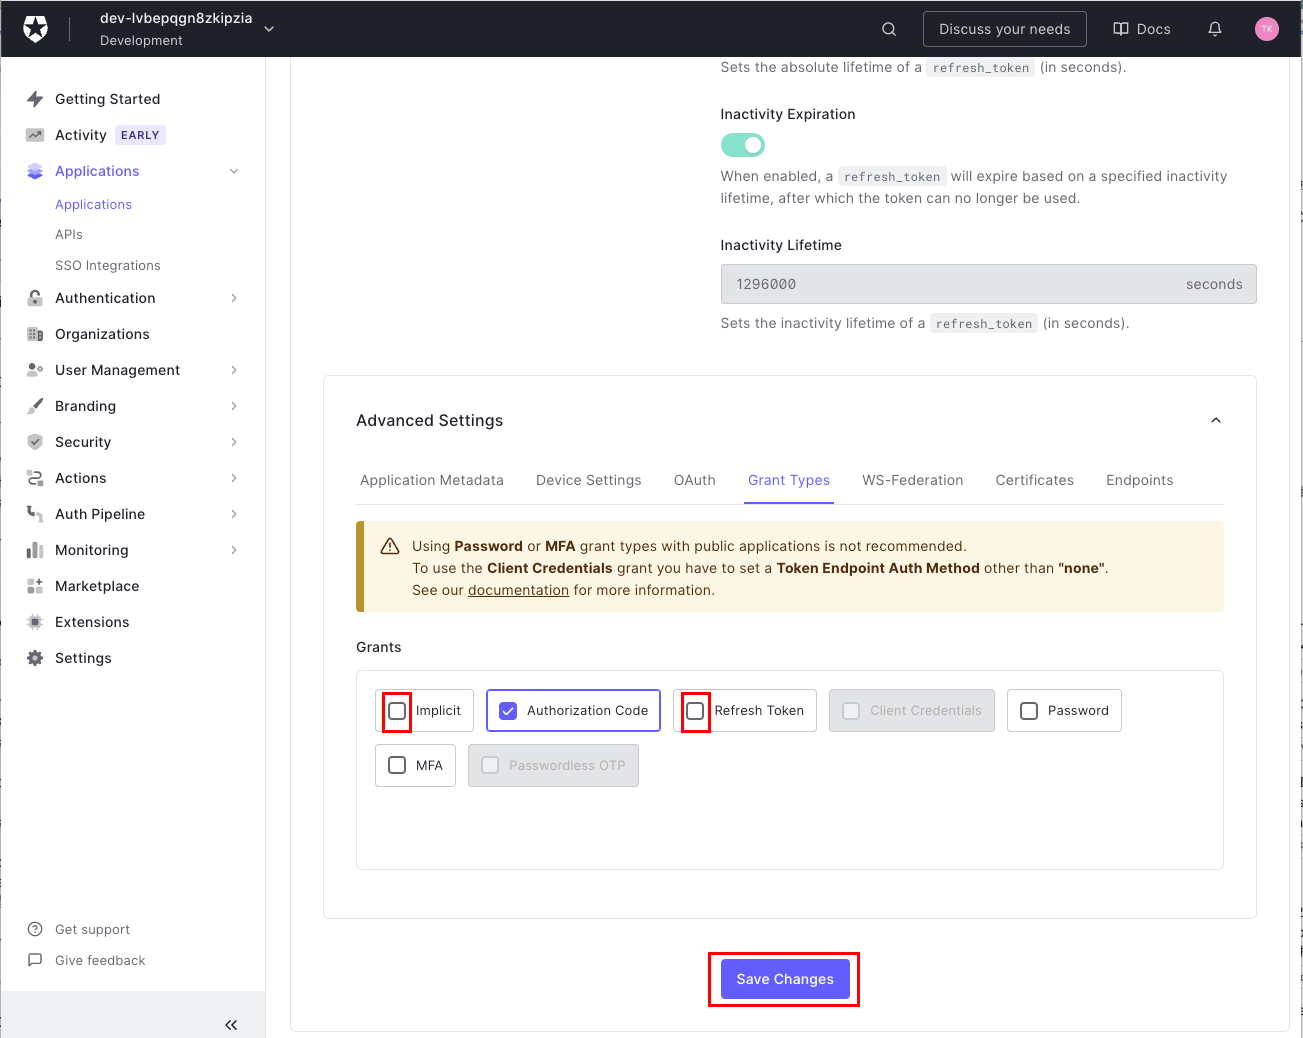The width and height of the screenshot is (1303, 1038).
Task: Collapse sidebar with double chevron icon
Action: pyautogui.click(x=231, y=1024)
